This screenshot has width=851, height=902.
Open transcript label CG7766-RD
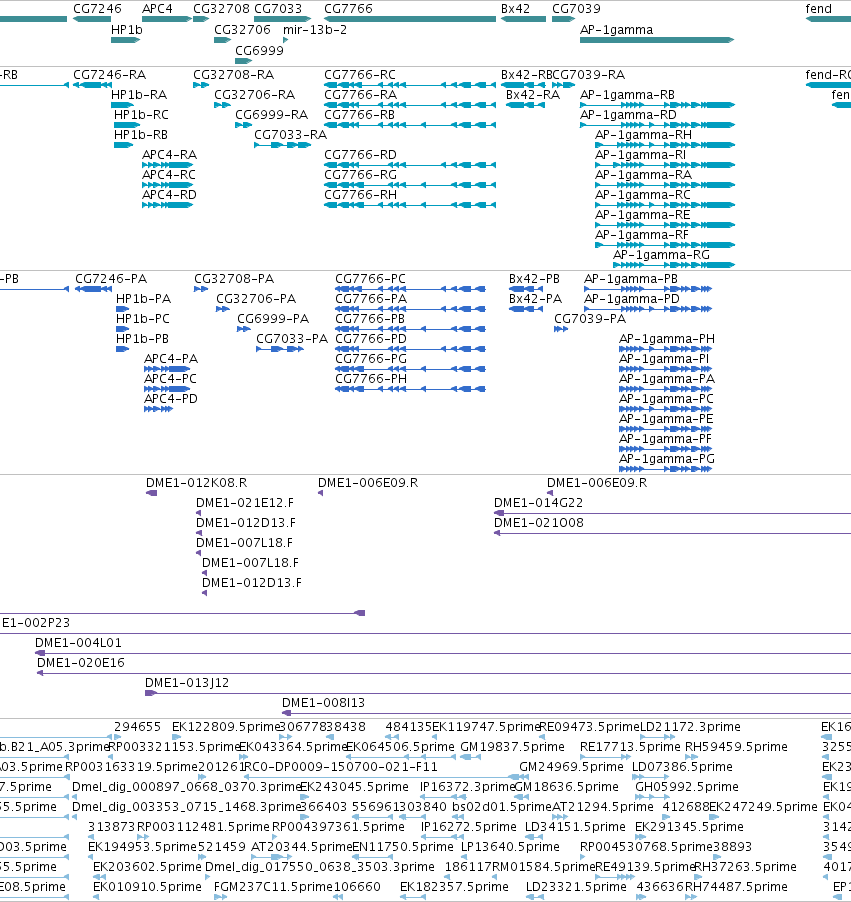(x=360, y=155)
